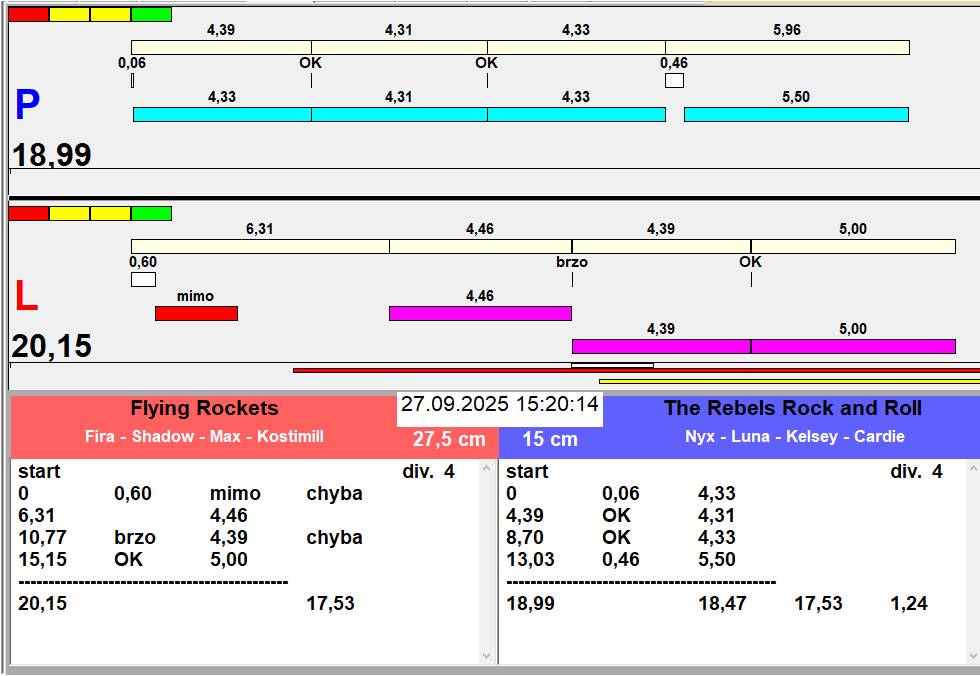Click the green start light in lane P
The image size is (980, 676).
[x=151, y=14]
